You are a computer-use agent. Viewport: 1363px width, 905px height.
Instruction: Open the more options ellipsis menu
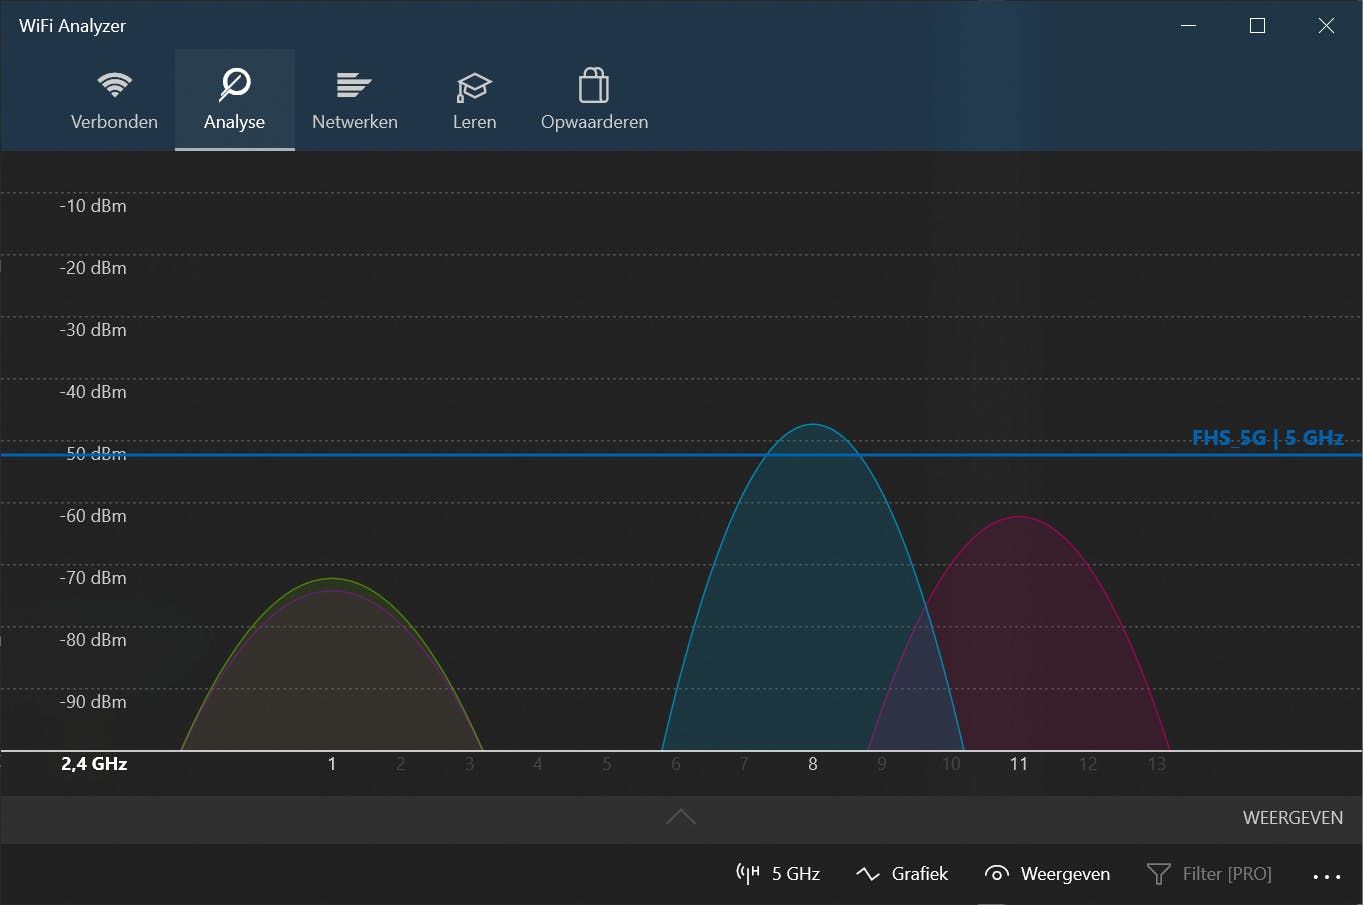click(x=1326, y=876)
